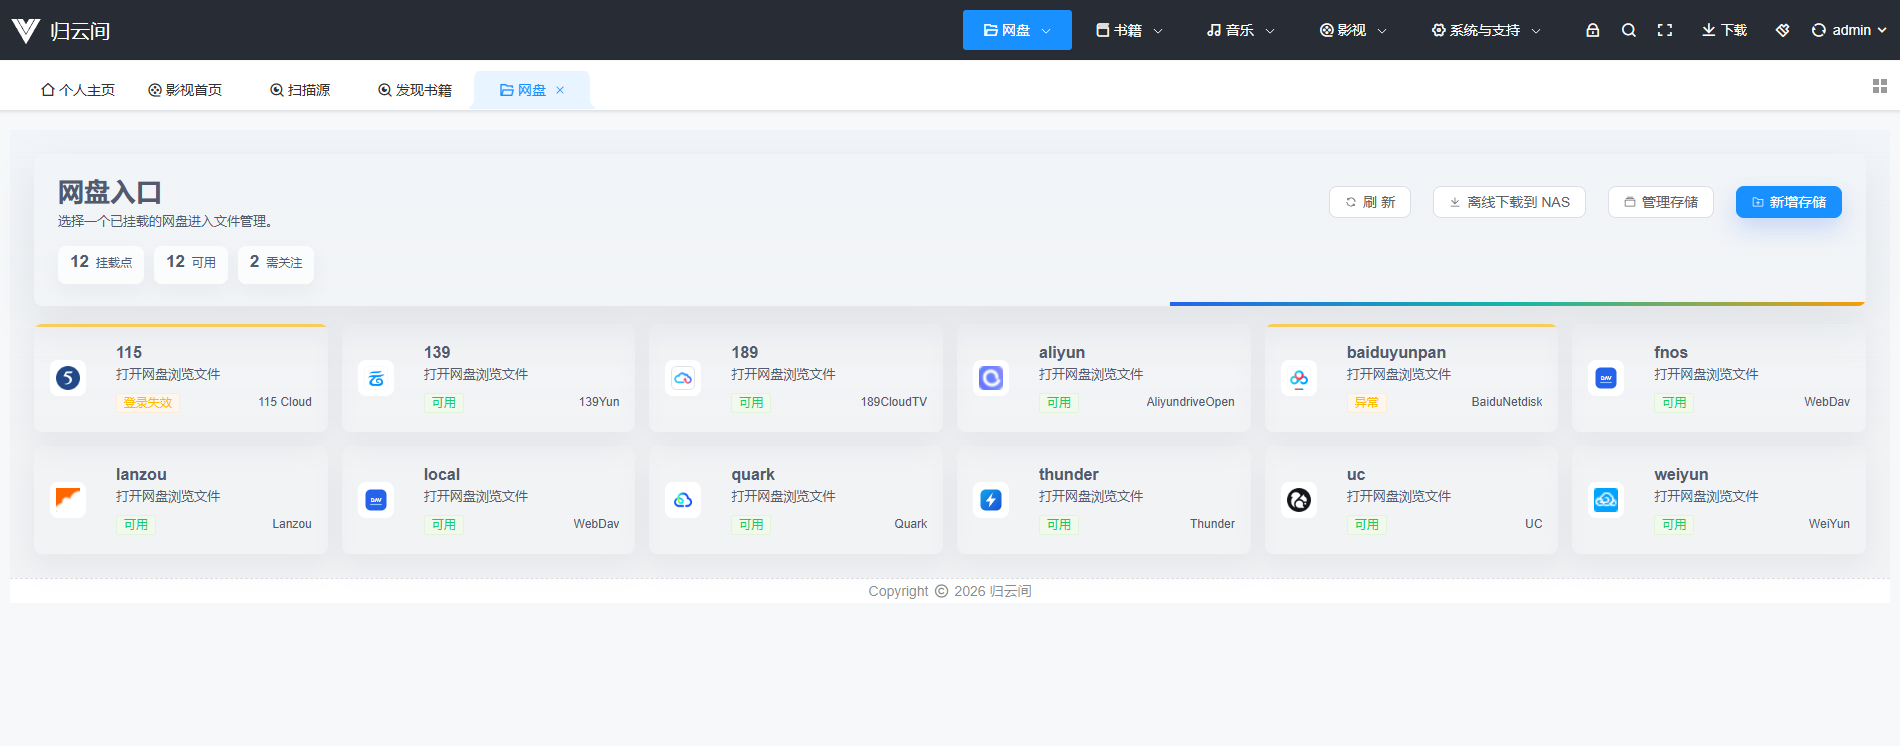Switch to the 发现书籍 tab
Viewport: 1900px width, 746px height.
[415, 90]
